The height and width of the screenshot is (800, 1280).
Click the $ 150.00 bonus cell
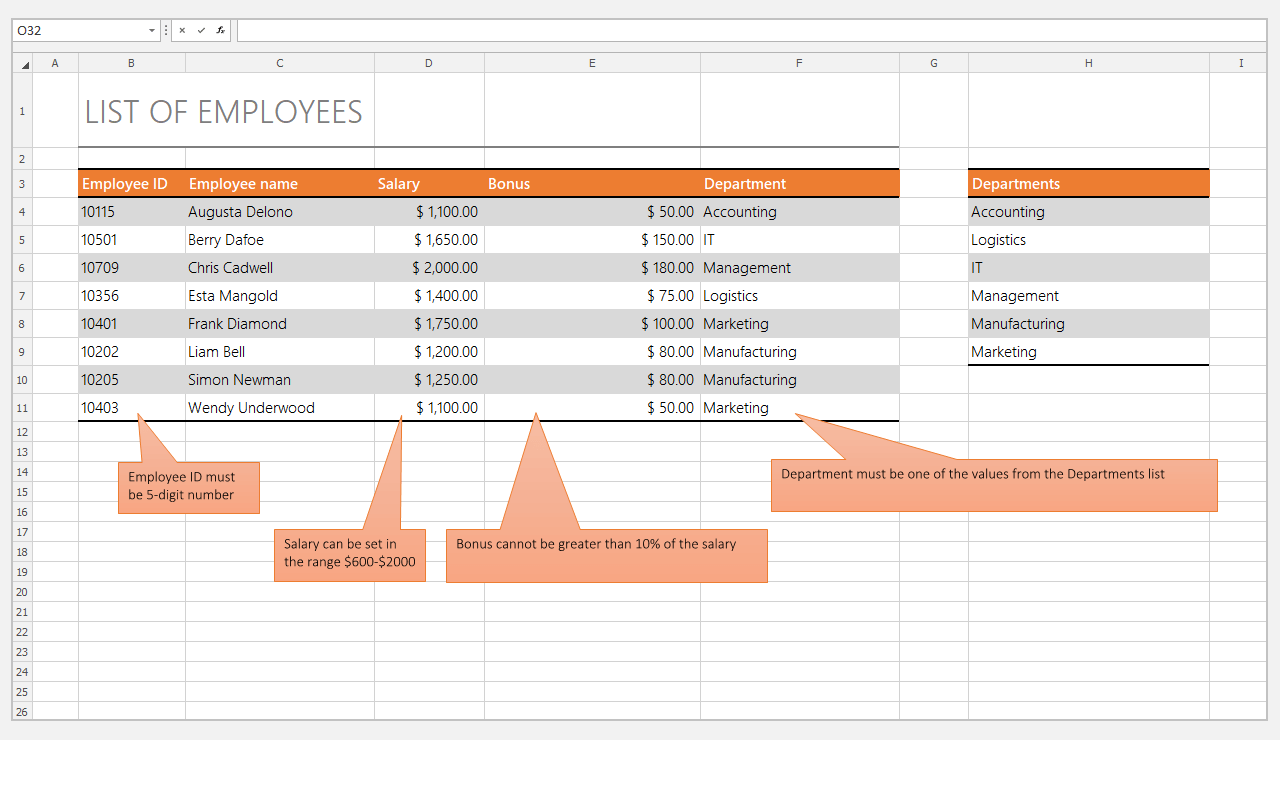592,240
